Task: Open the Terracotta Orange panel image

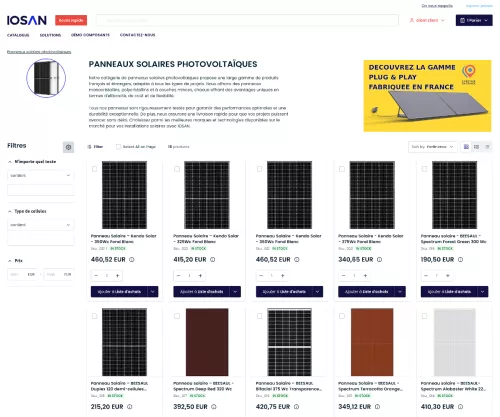Action: tap(372, 342)
